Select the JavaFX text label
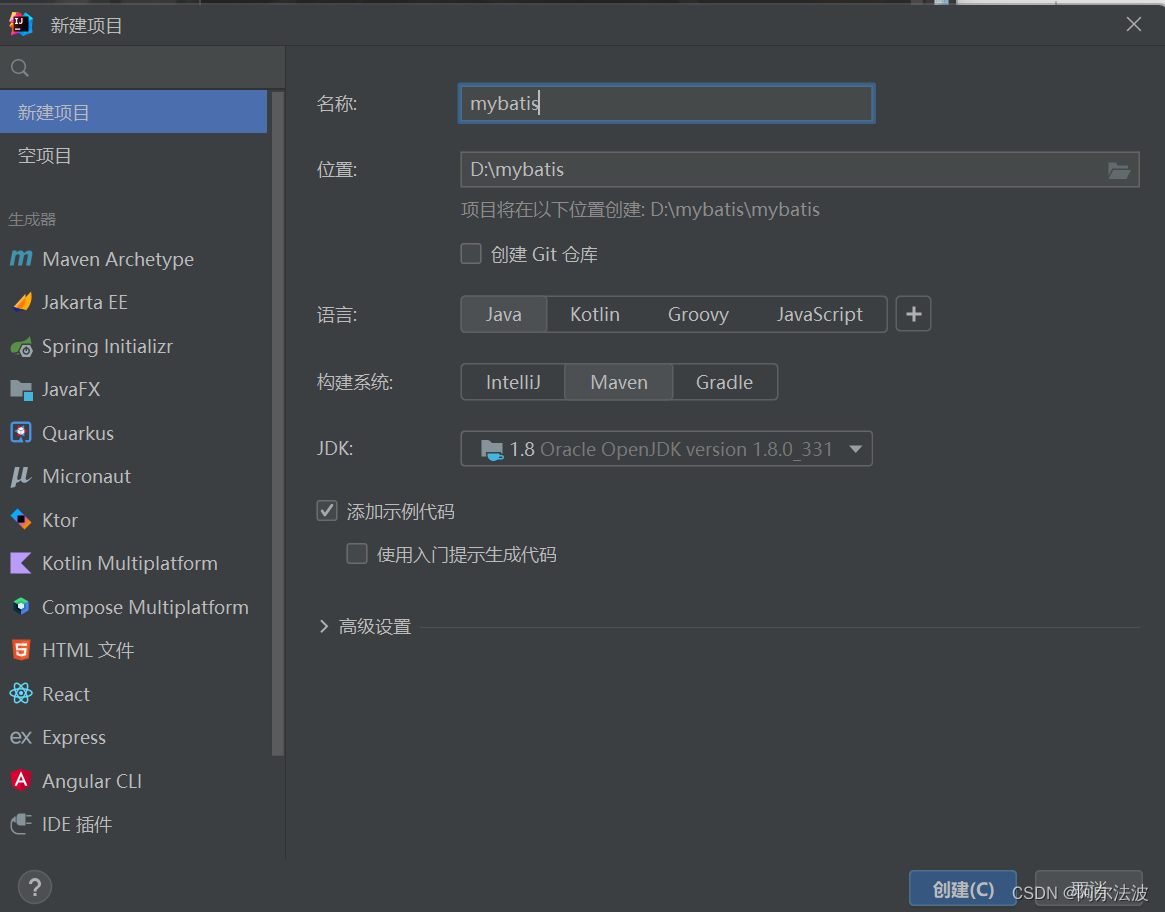 pos(71,389)
